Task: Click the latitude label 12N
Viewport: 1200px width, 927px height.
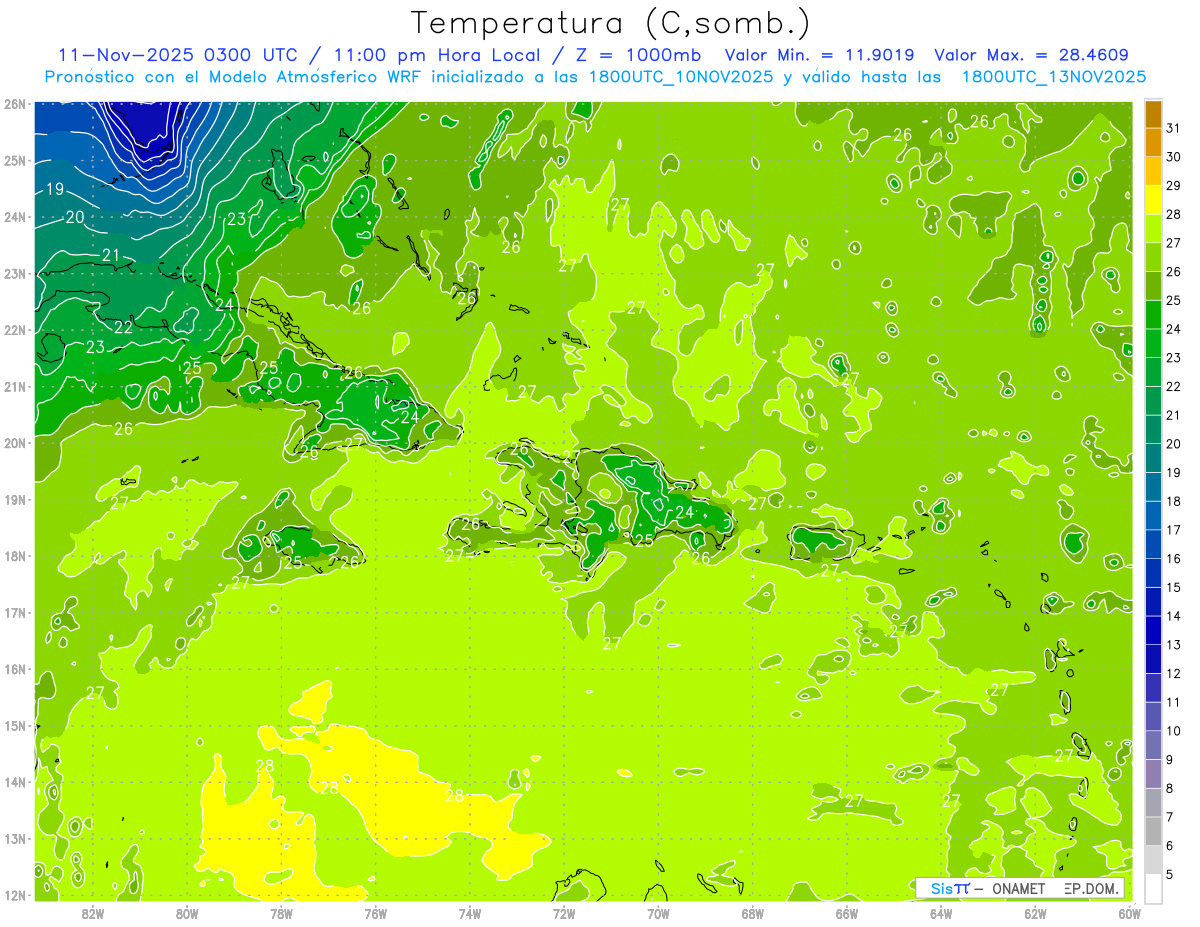Action: pyautogui.click(x=15, y=895)
